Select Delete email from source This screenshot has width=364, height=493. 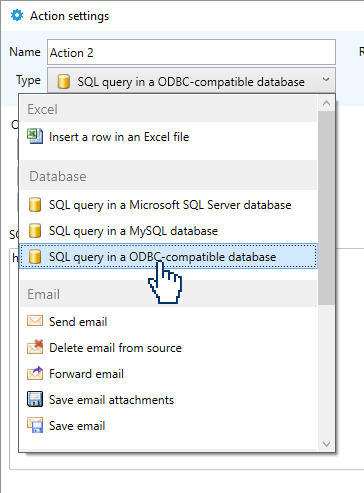(168, 348)
